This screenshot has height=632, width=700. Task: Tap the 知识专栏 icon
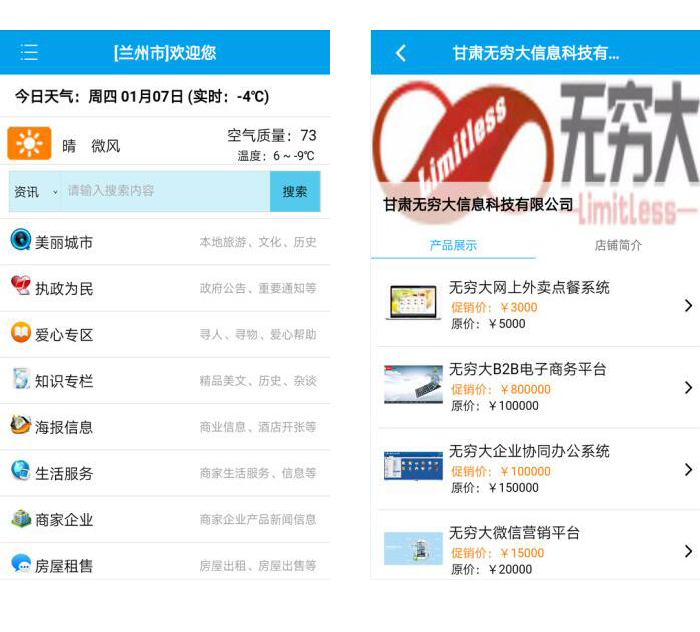[x=21, y=380]
